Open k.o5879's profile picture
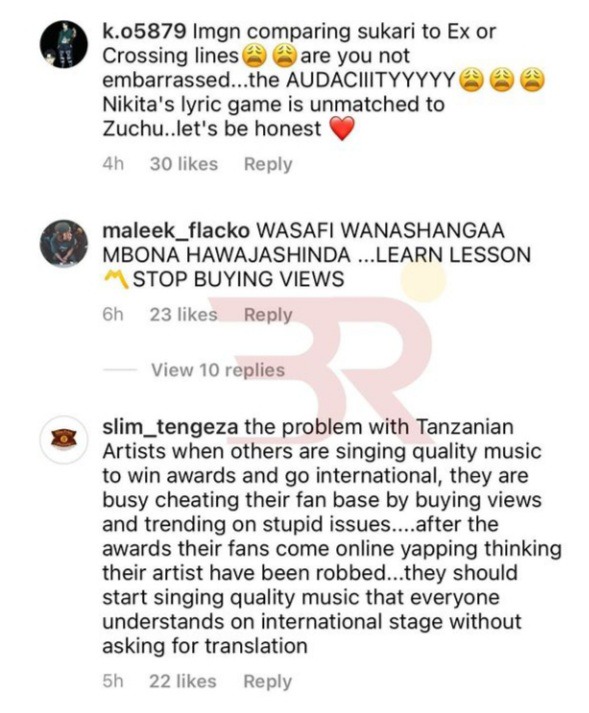The image size is (589, 713). click(64, 45)
